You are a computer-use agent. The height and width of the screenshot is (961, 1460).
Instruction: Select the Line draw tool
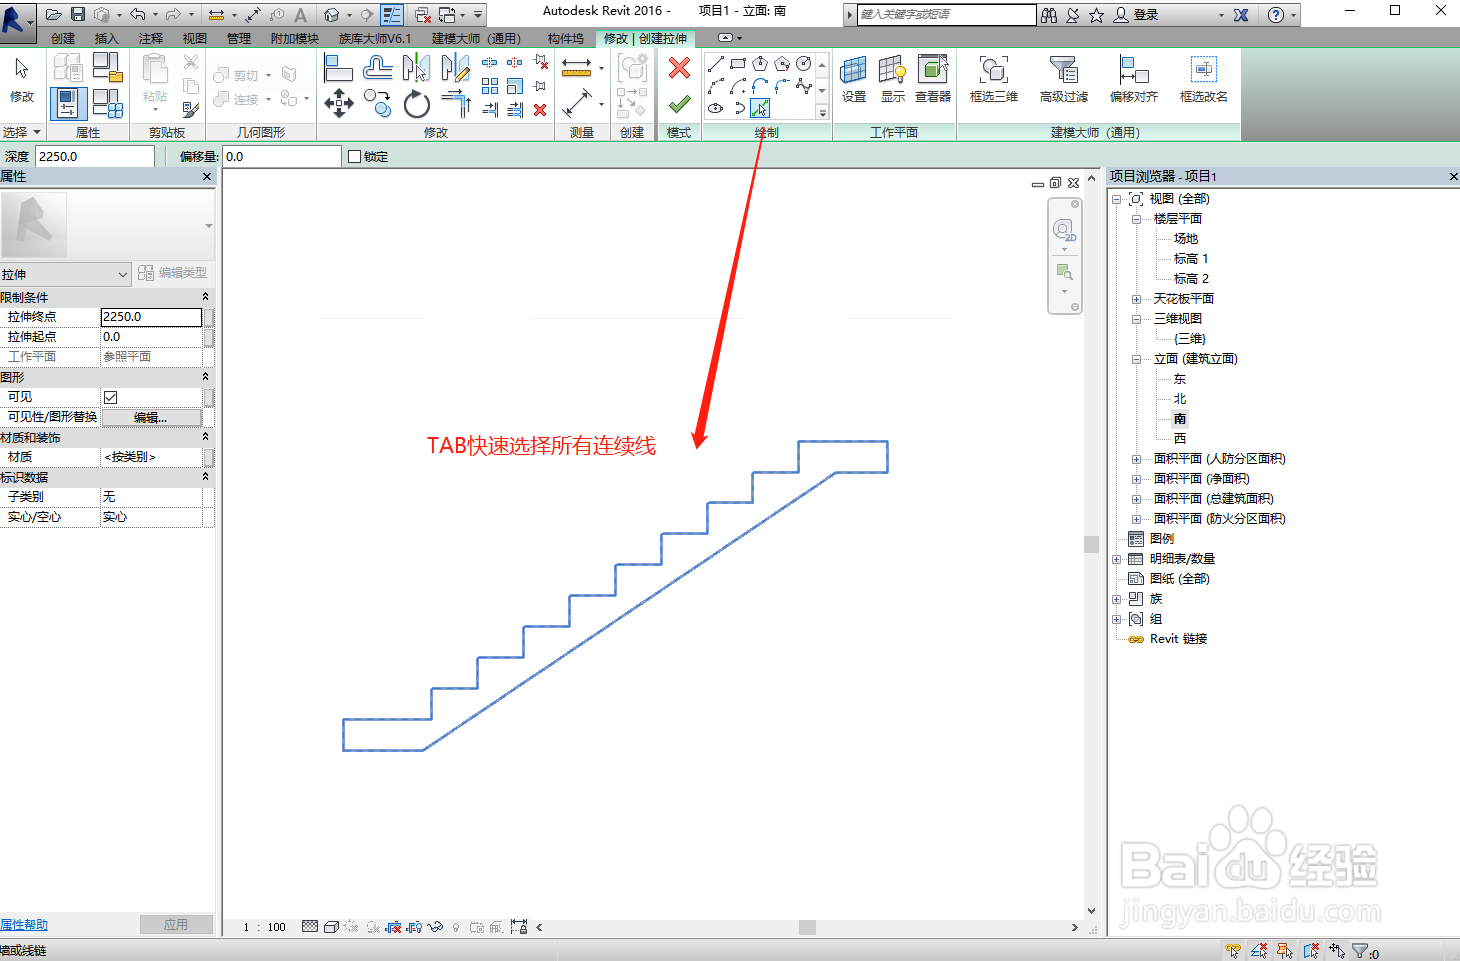tap(716, 64)
